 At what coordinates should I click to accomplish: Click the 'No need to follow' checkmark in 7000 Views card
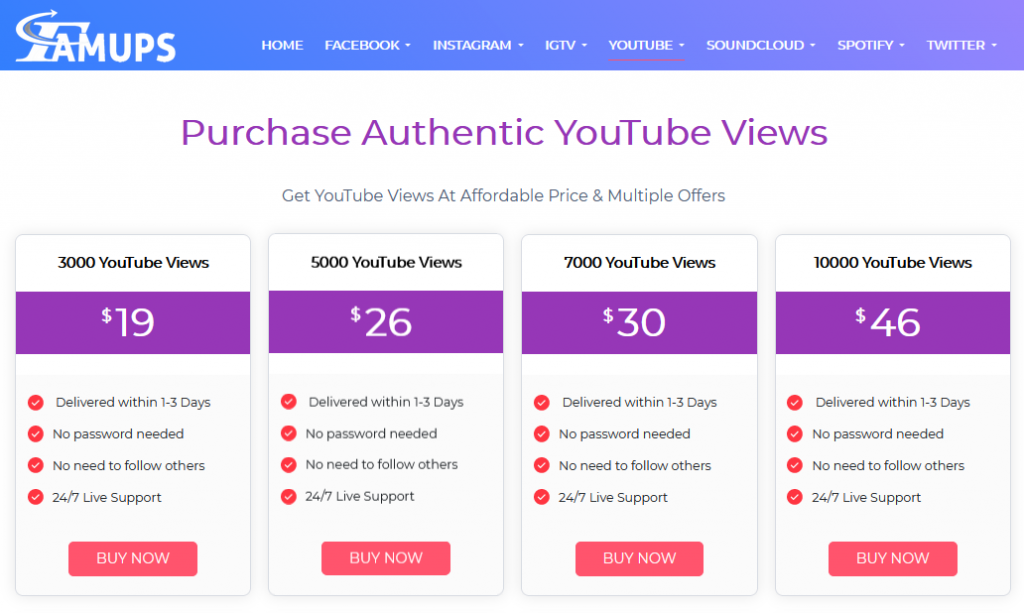[x=541, y=465]
